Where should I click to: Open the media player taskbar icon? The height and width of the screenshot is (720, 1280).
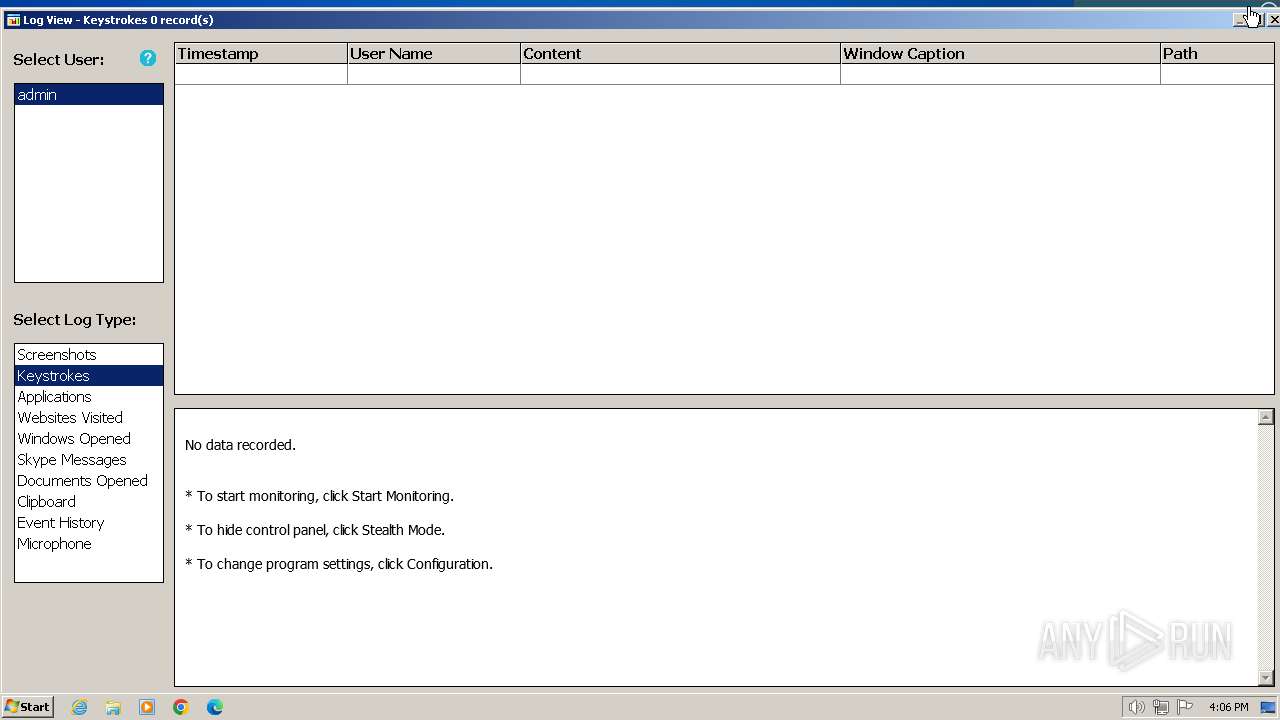pos(147,707)
